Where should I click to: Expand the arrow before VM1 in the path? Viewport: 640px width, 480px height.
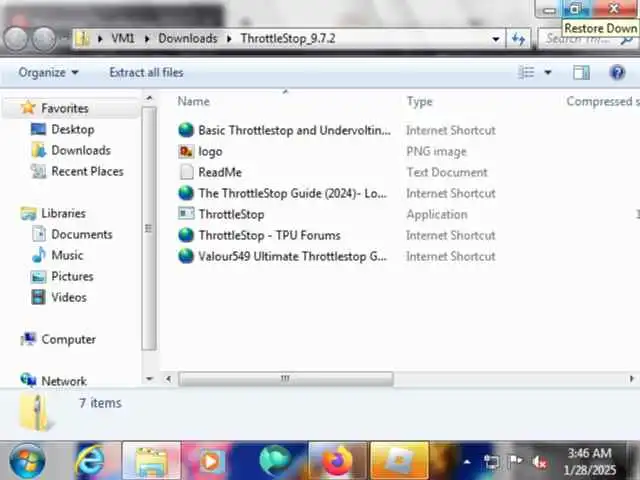100,39
